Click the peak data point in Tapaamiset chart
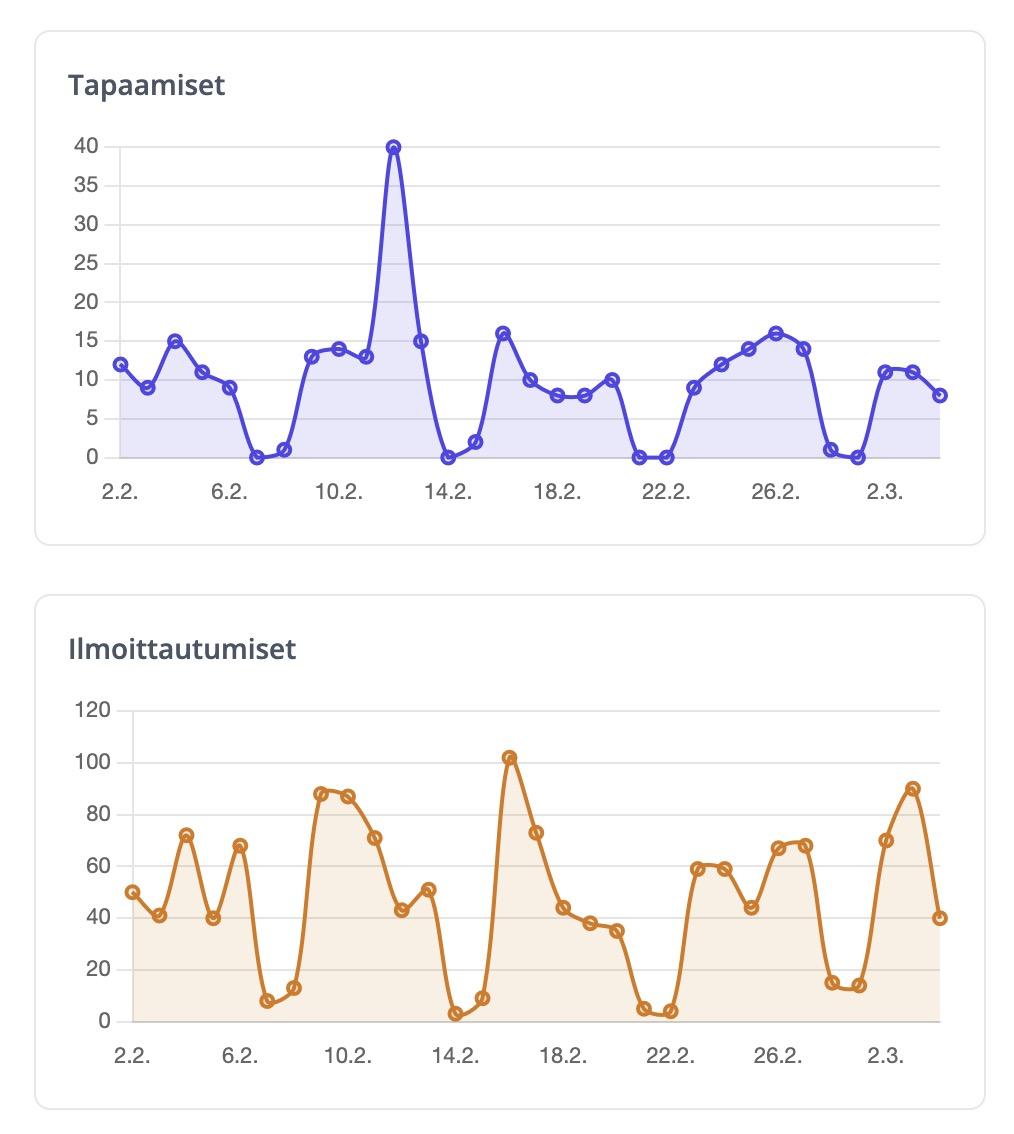Screen dimensions: 1014x1134 click(393, 147)
